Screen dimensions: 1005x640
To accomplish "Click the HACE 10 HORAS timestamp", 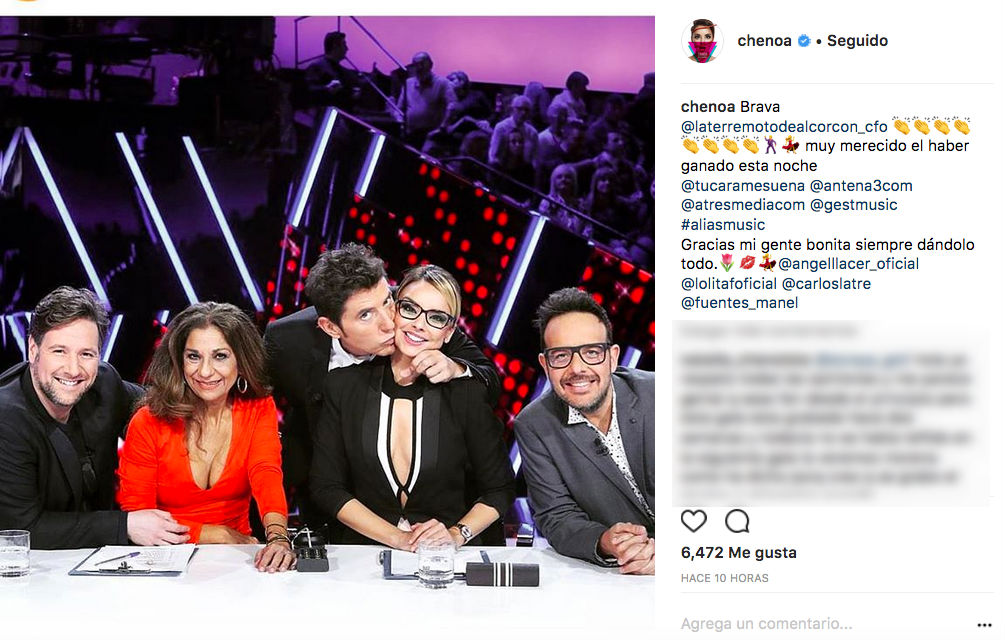I will click(724, 578).
